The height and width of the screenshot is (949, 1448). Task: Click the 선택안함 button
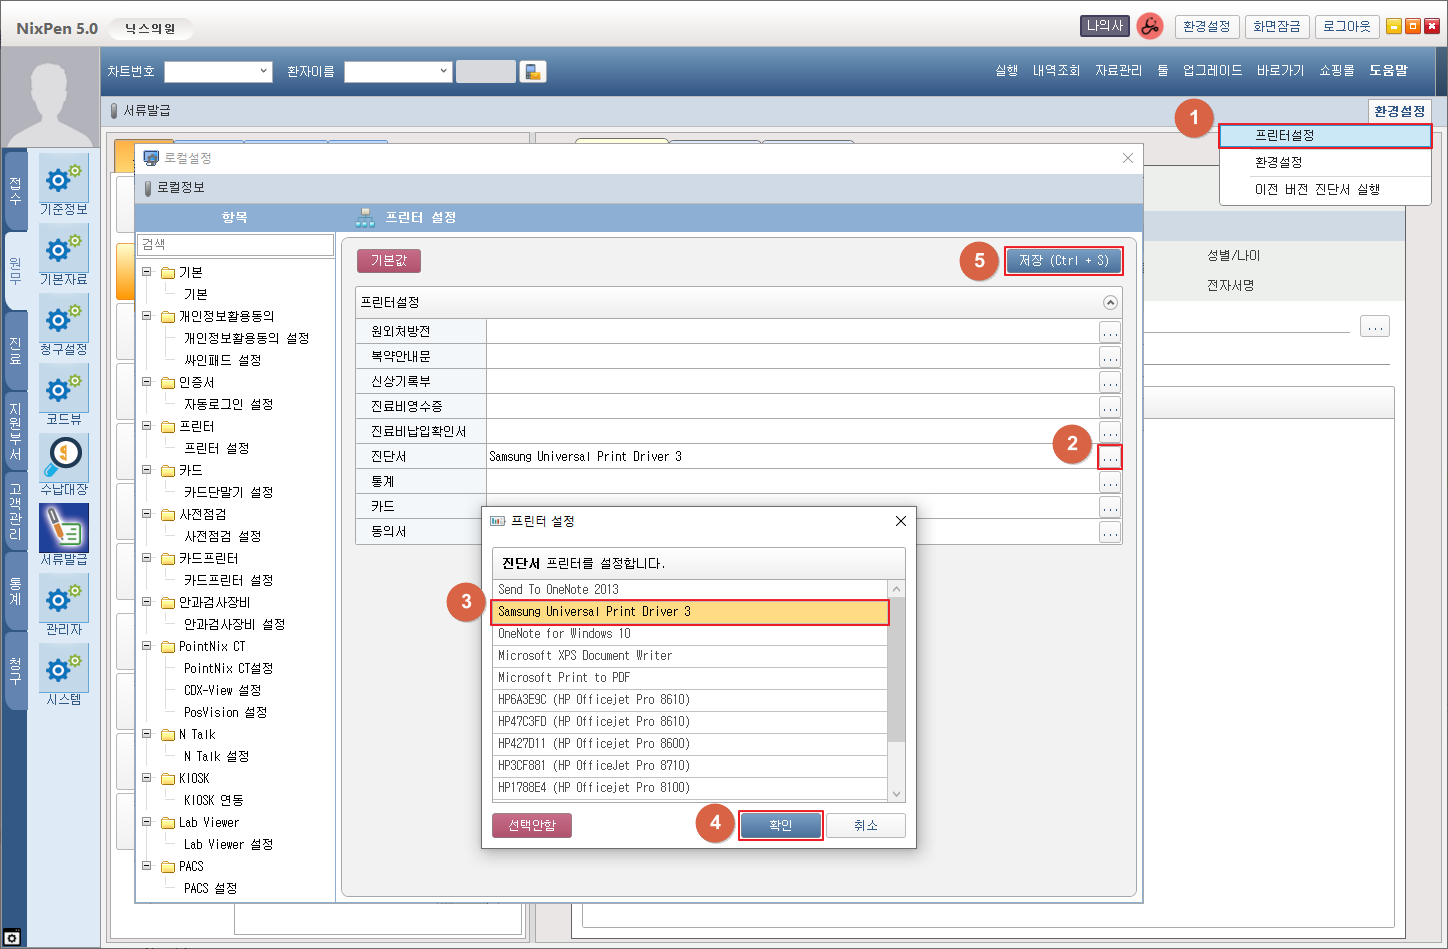coord(532,825)
